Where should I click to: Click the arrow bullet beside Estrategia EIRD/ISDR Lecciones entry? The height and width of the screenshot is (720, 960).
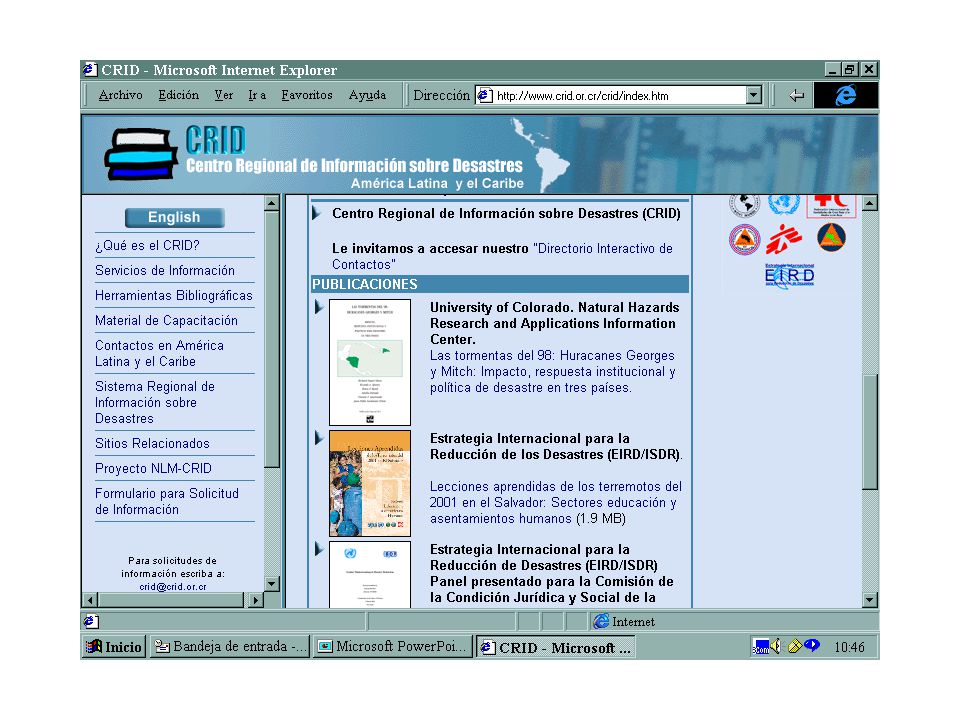[318, 438]
